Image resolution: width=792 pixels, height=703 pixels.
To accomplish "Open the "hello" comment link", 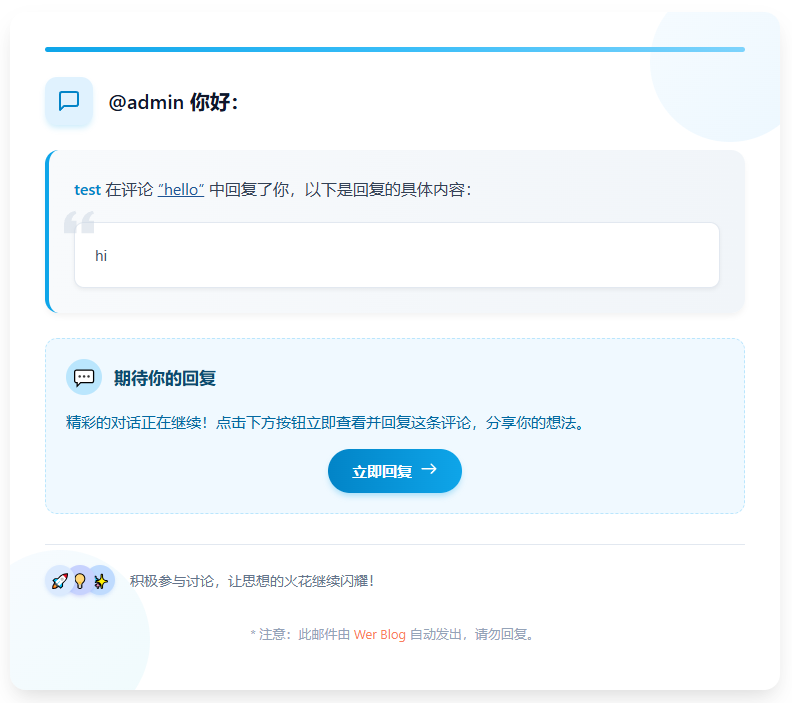I will coord(181,190).
